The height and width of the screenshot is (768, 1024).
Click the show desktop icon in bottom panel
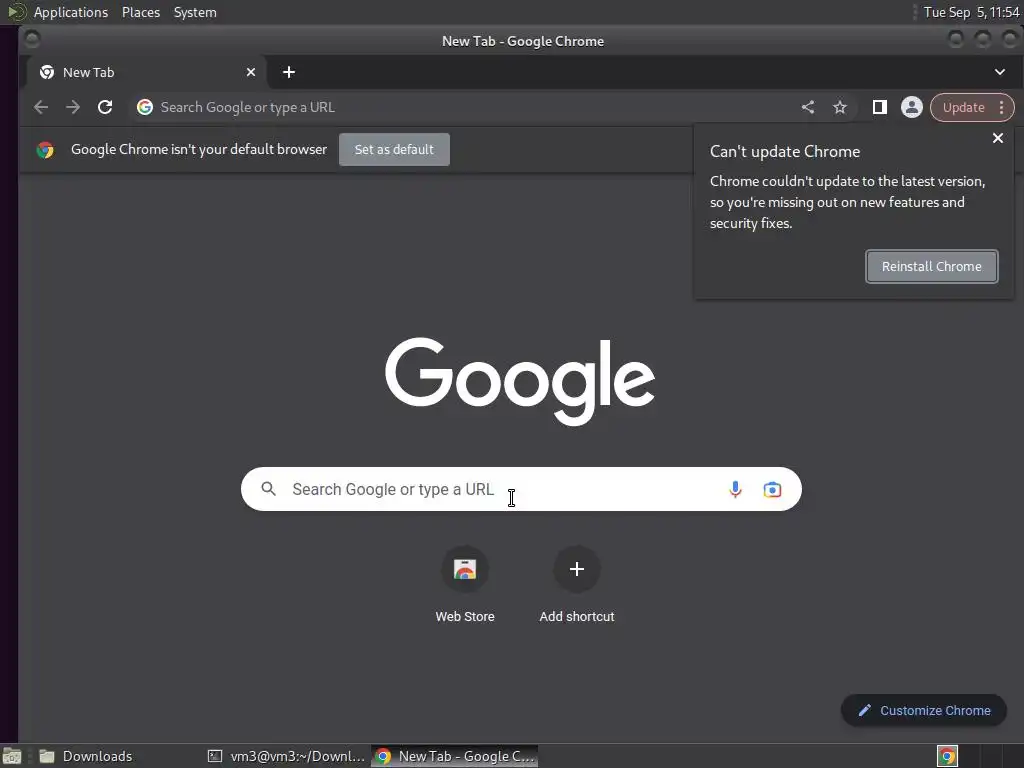12,756
